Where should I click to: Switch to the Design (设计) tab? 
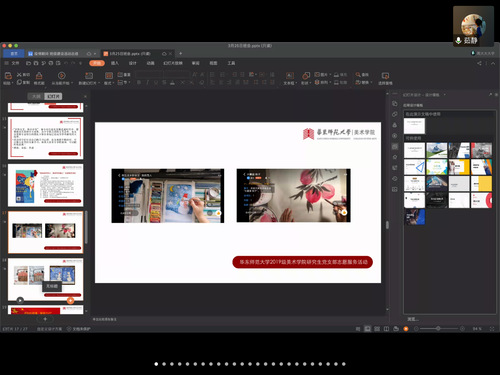point(133,63)
